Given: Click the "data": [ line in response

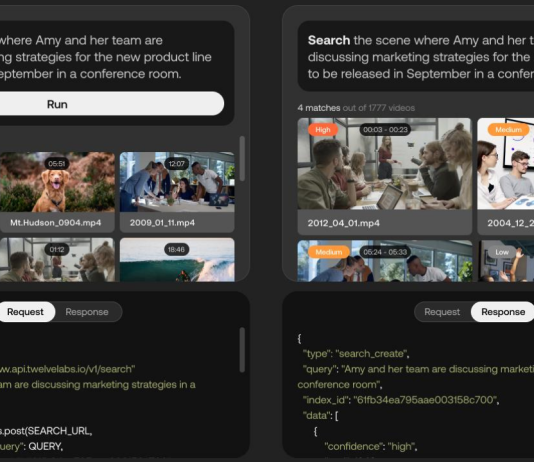Looking at the screenshot, I should point(320,415).
